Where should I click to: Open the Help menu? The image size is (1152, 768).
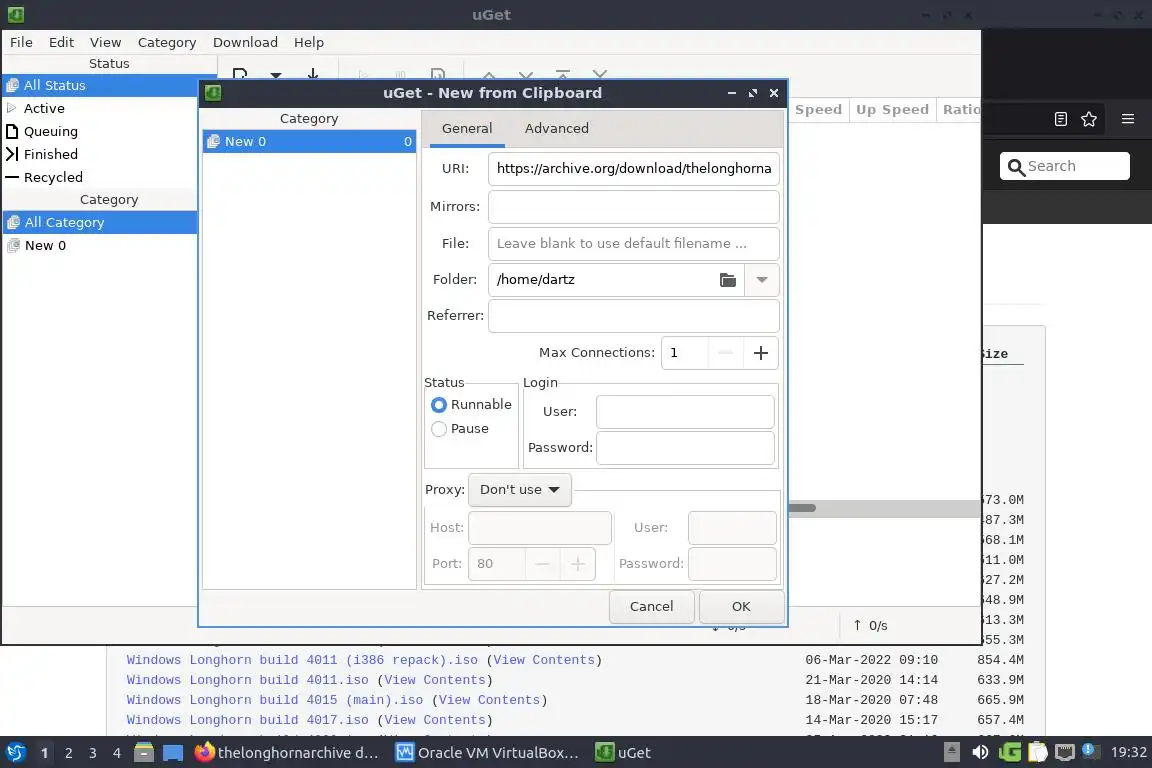[309, 43]
